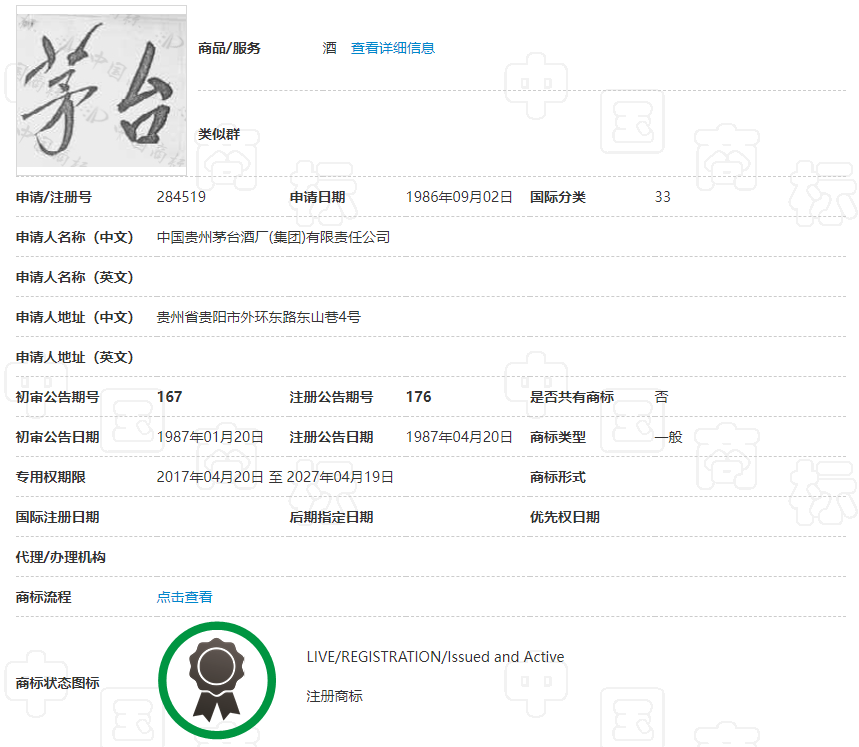Select exclusive rights period 2017年04月20日 至 2027年04月19日
859x747 pixels.
(275, 477)
